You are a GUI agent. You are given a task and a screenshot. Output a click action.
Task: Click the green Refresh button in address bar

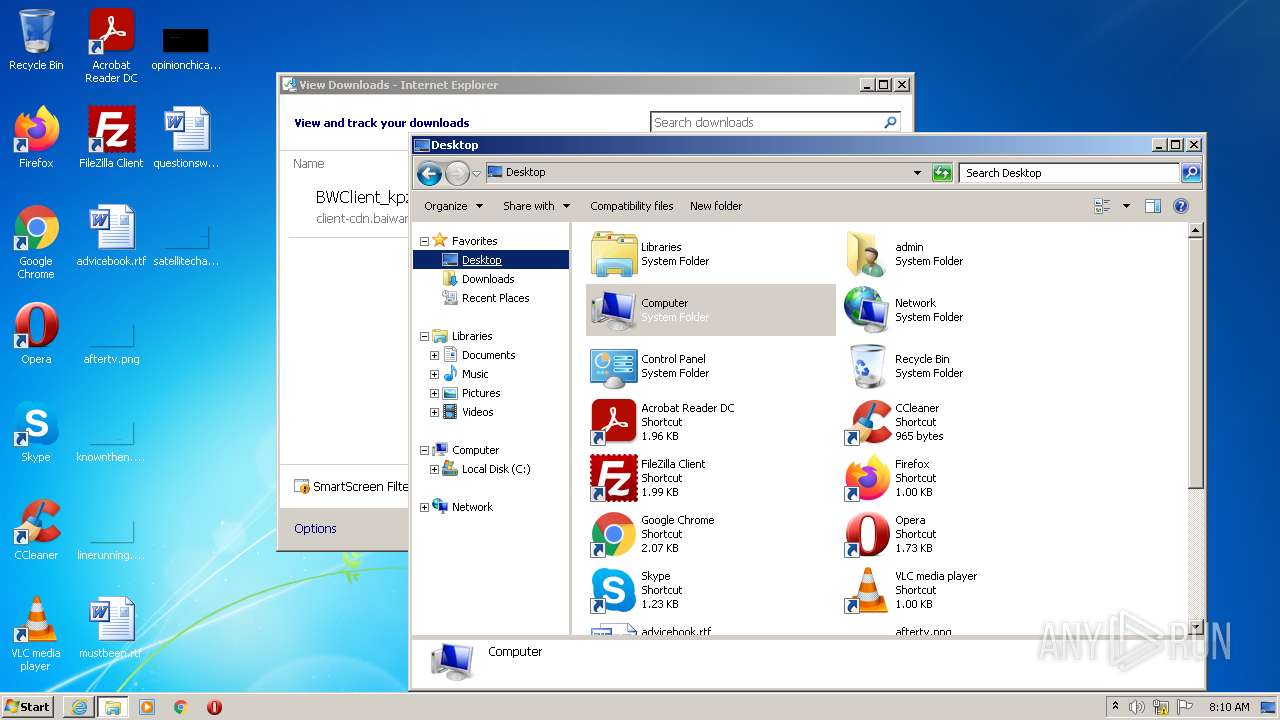(942, 173)
